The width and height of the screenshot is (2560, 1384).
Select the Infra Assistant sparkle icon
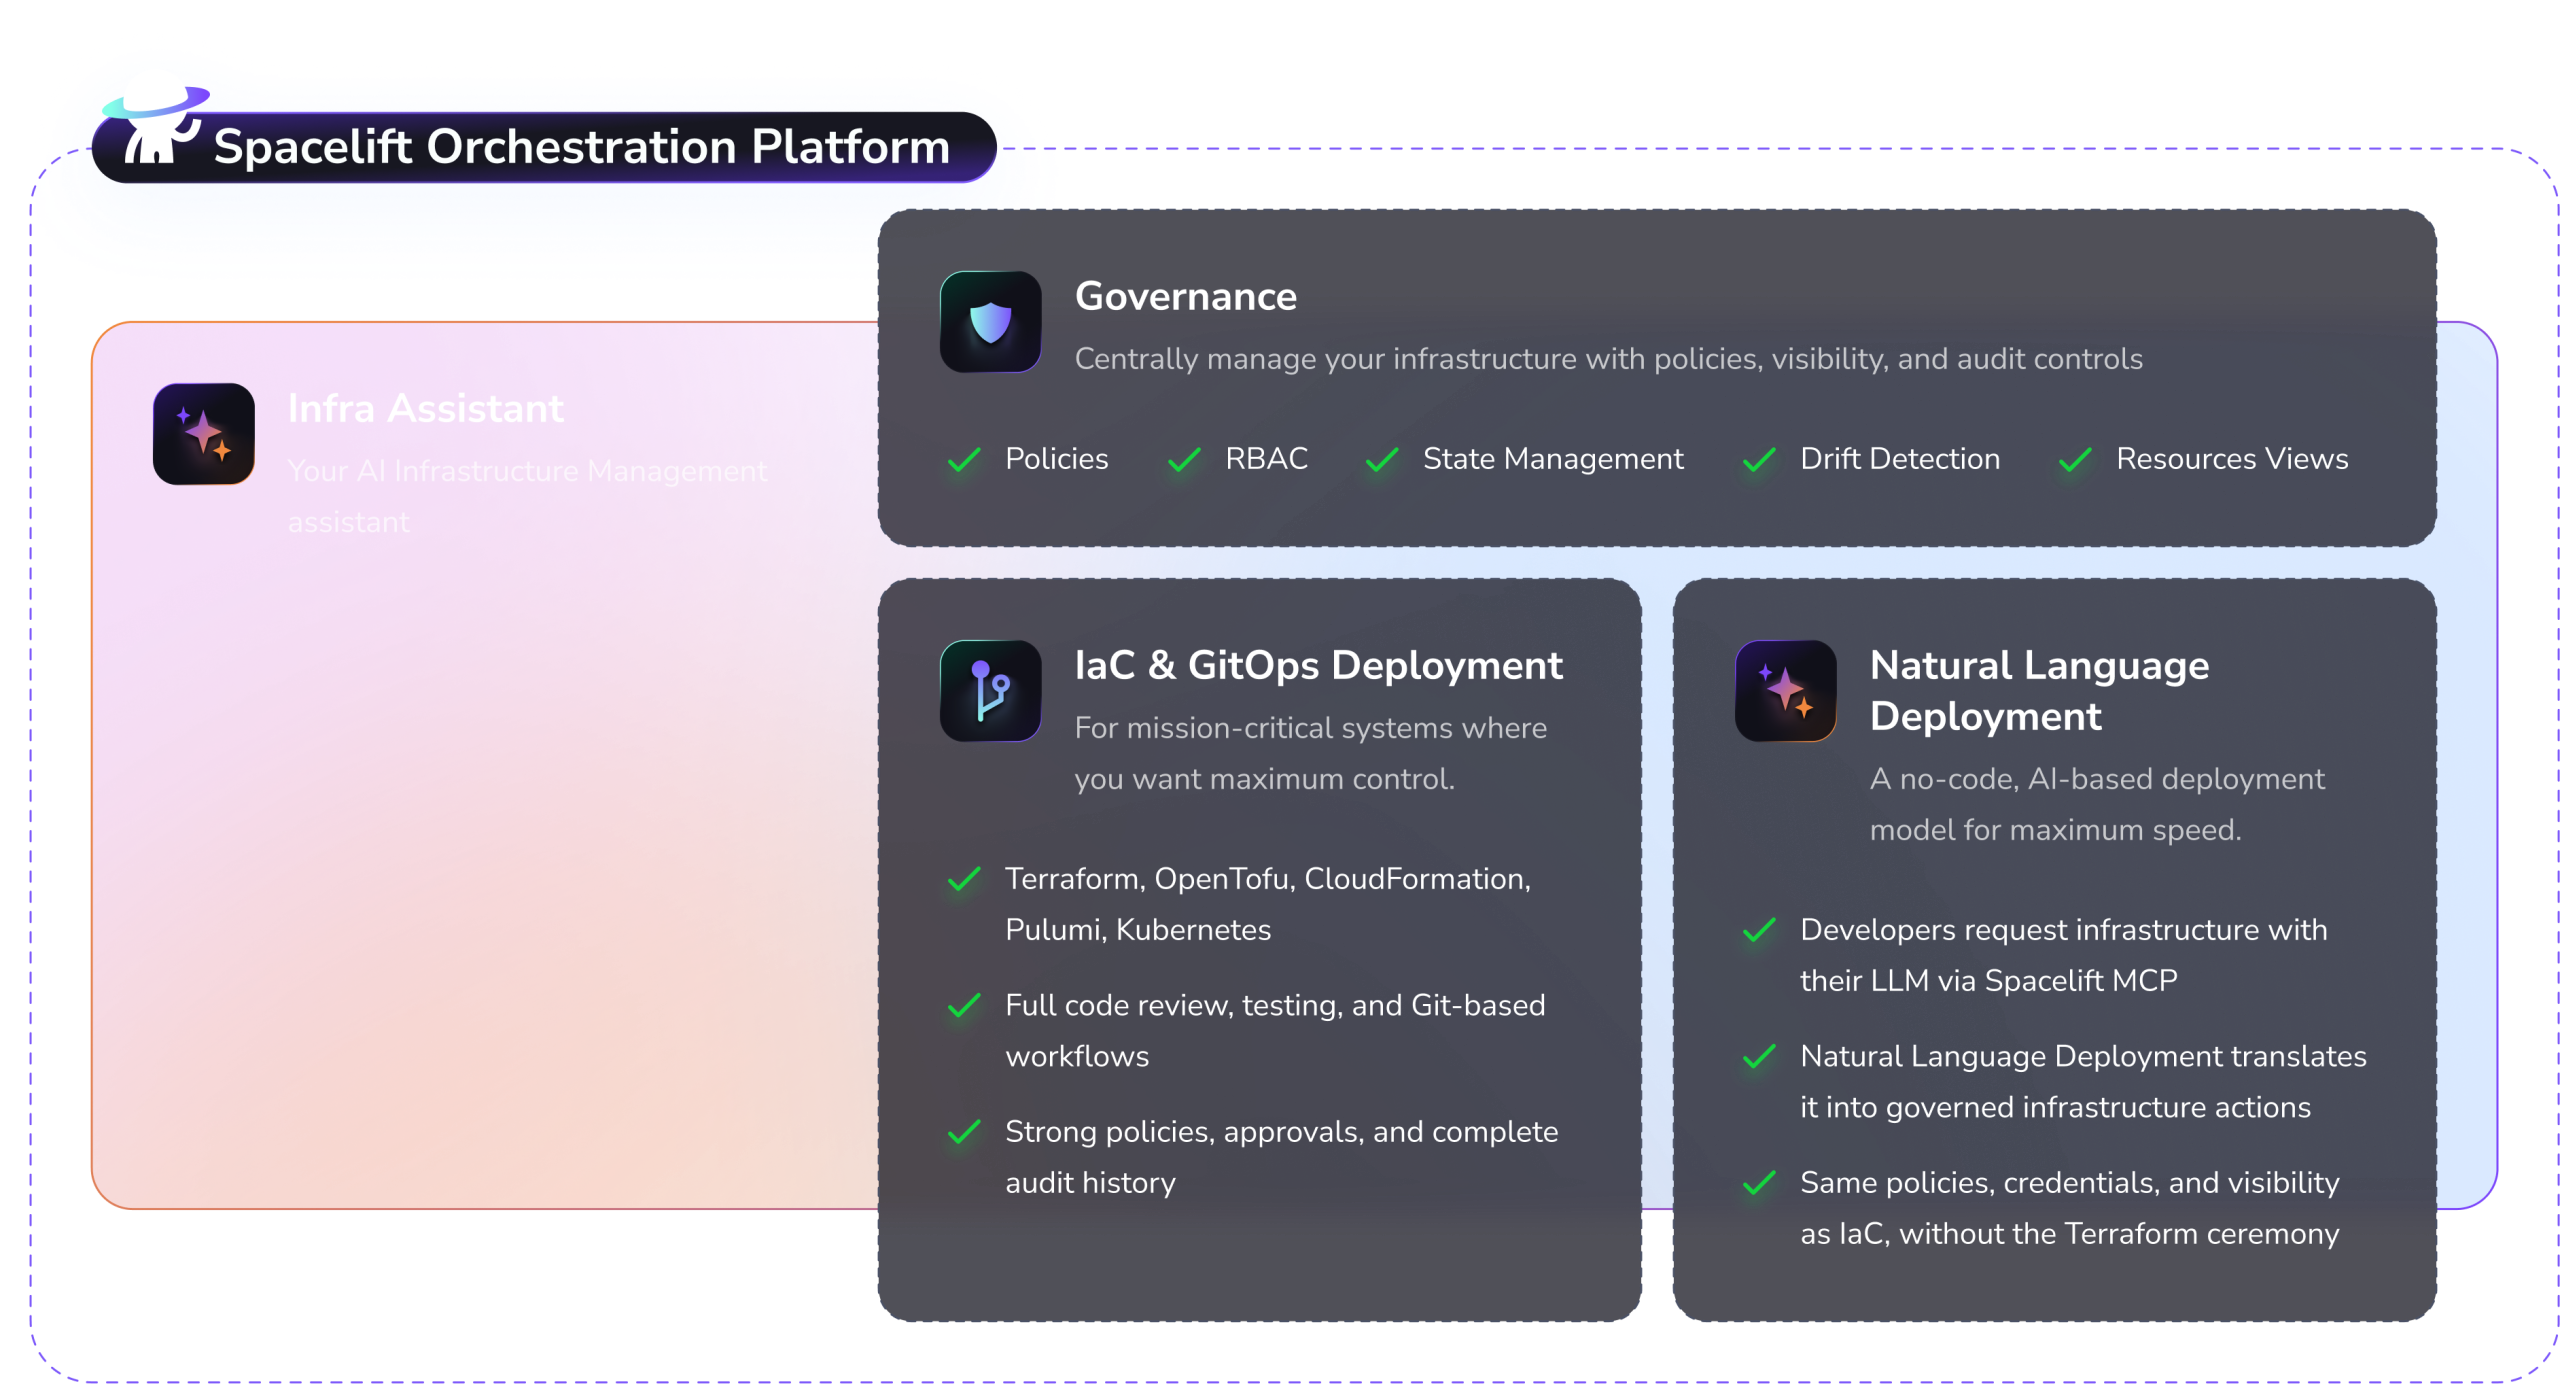[x=203, y=434]
